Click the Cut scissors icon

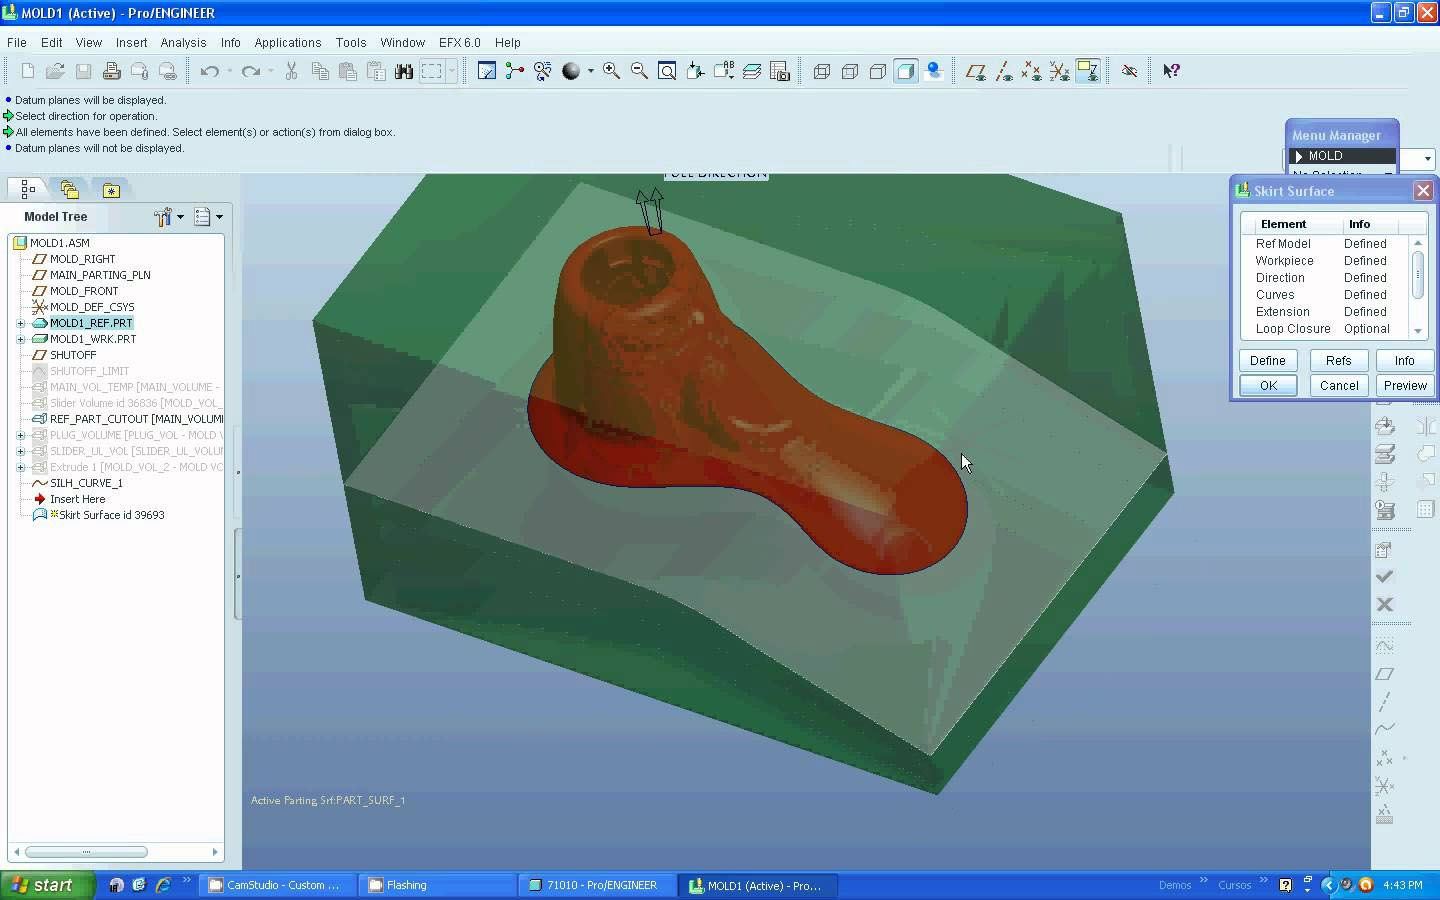coord(292,71)
